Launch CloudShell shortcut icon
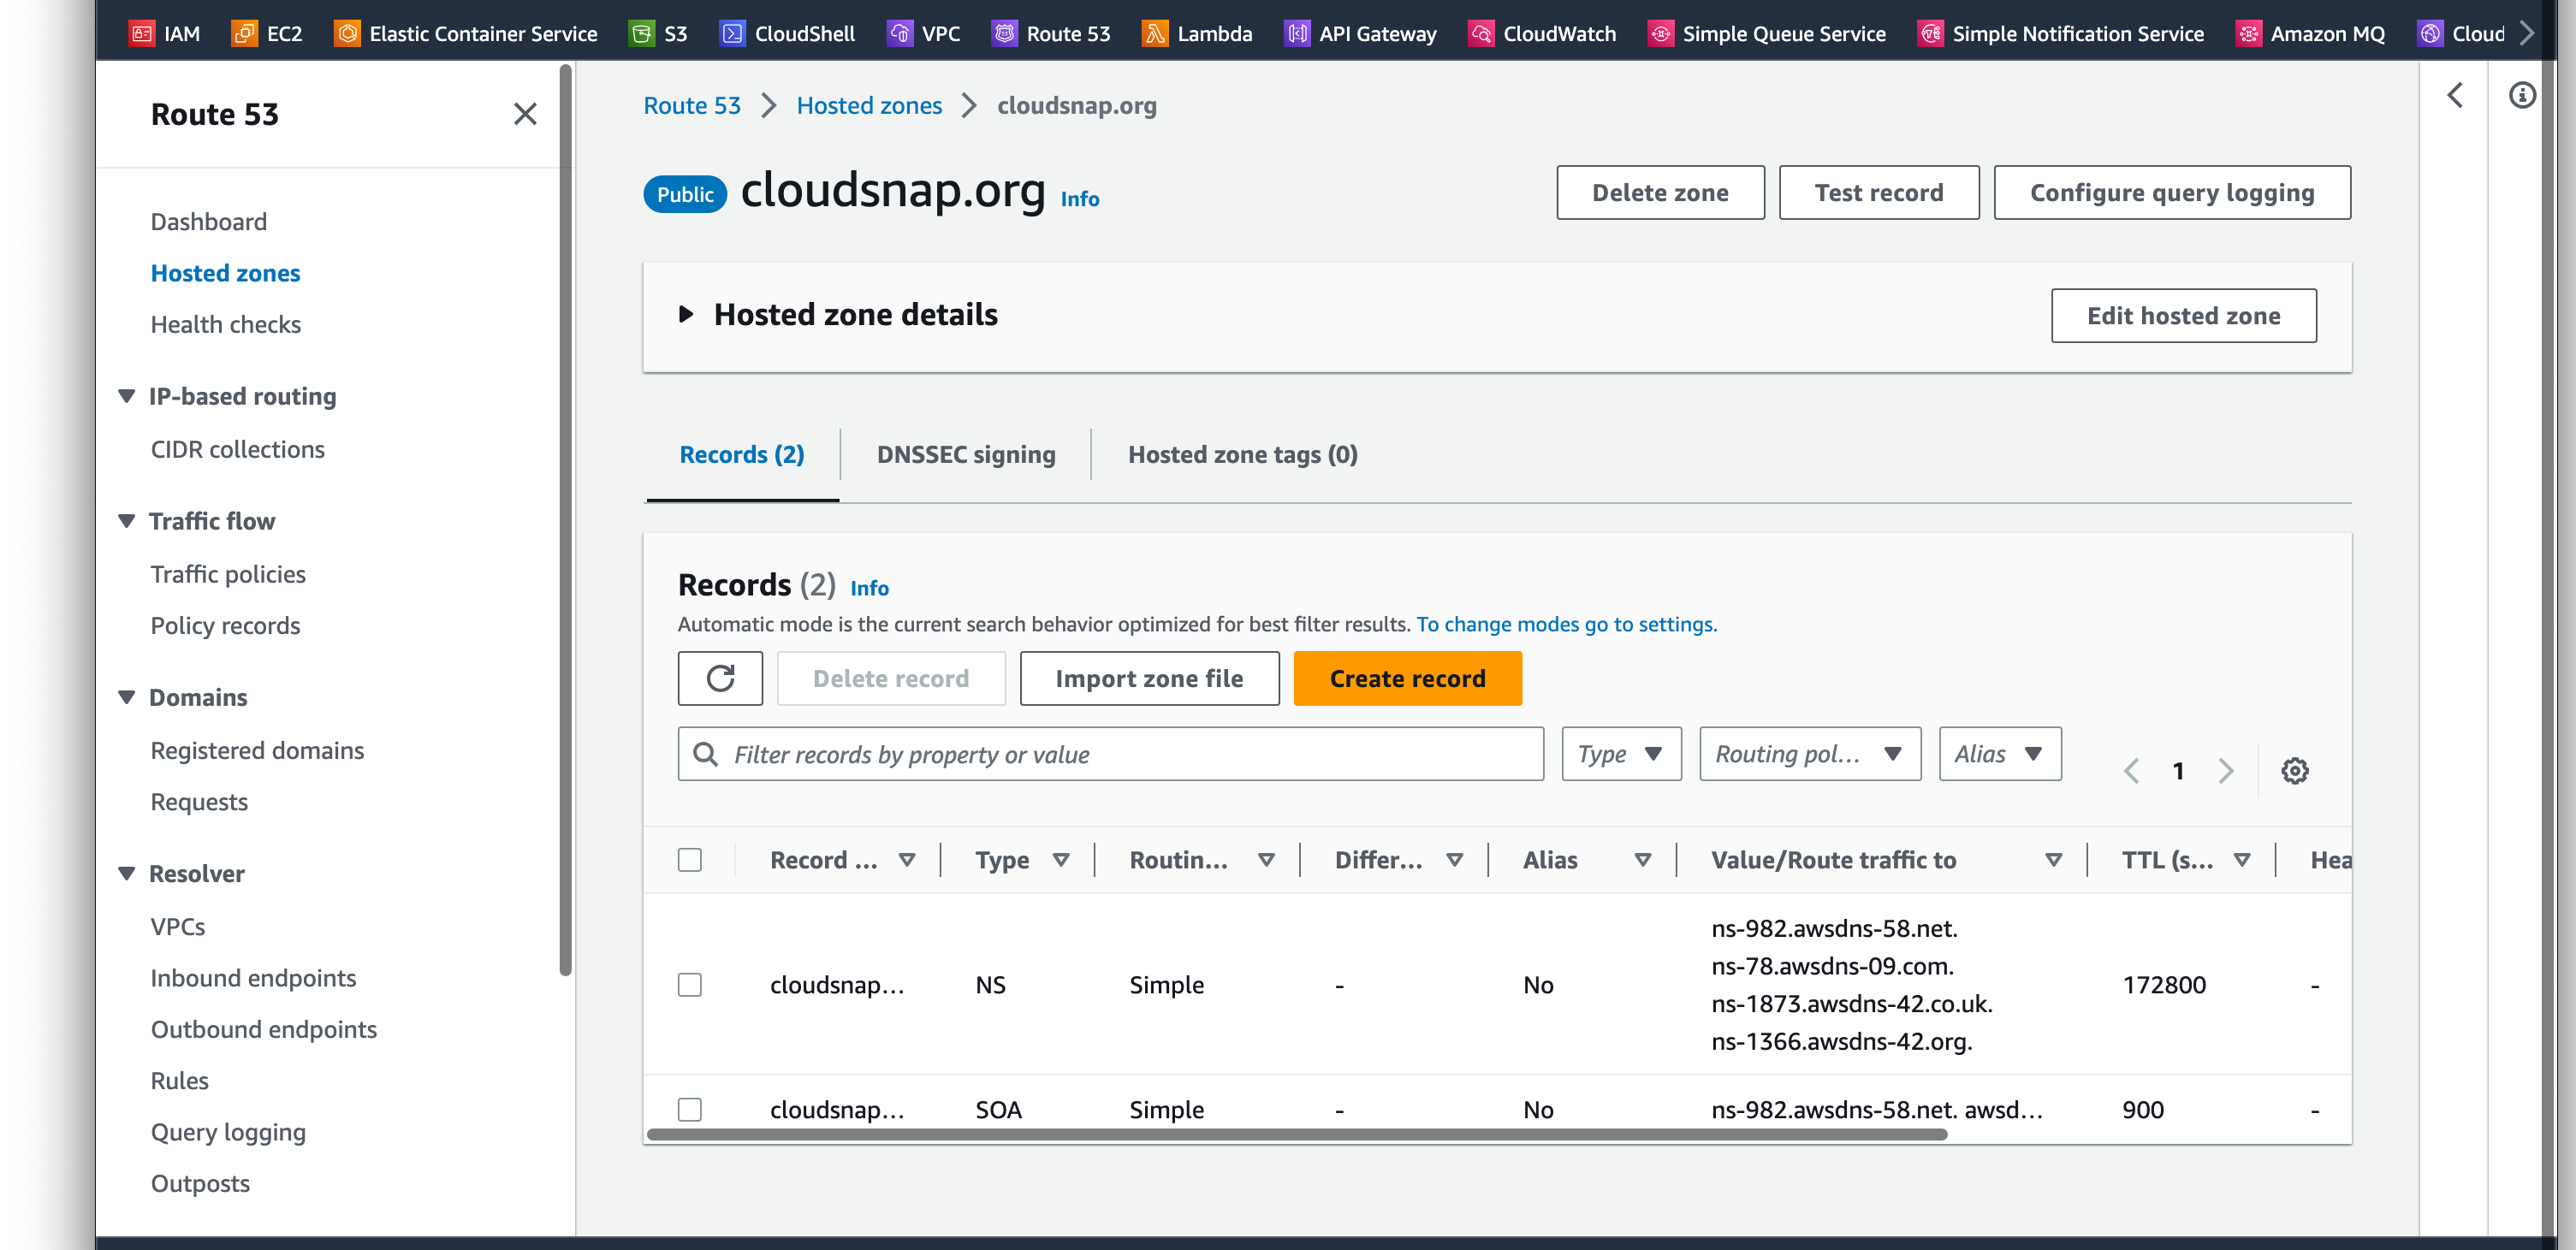Image resolution: width=2576 pixels, height=1250 pixels. click(732, 33)
